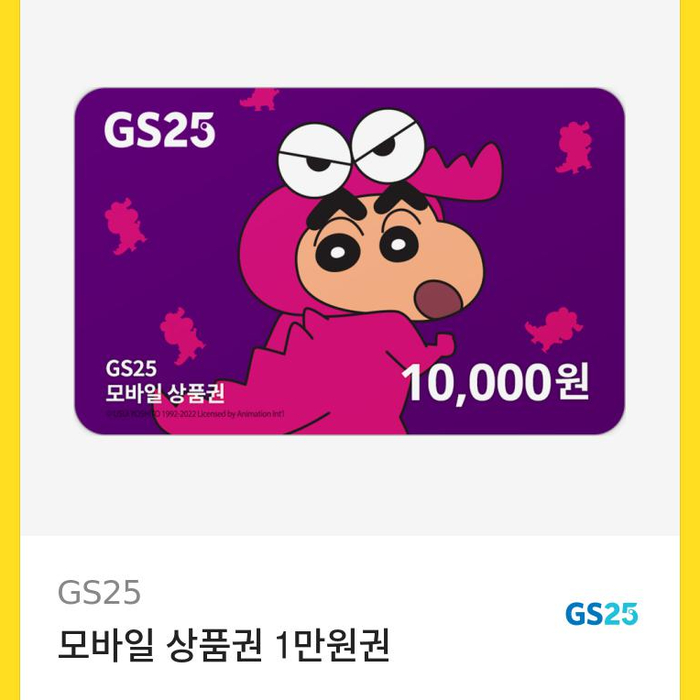
Task: Open the gray GS25 brand name link
Action: point(99,592)
